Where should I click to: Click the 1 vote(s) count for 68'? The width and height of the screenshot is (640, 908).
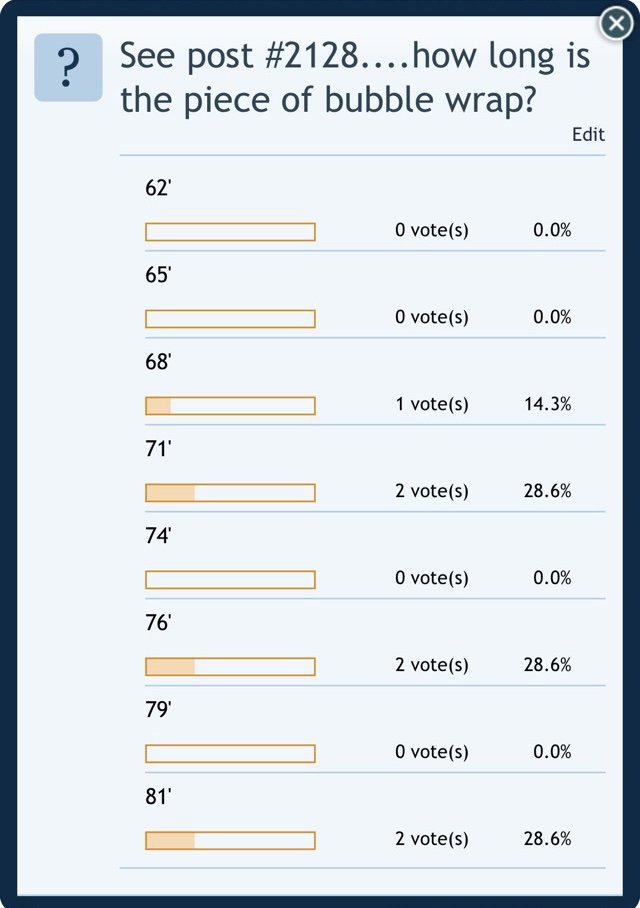tap(431, 404)
